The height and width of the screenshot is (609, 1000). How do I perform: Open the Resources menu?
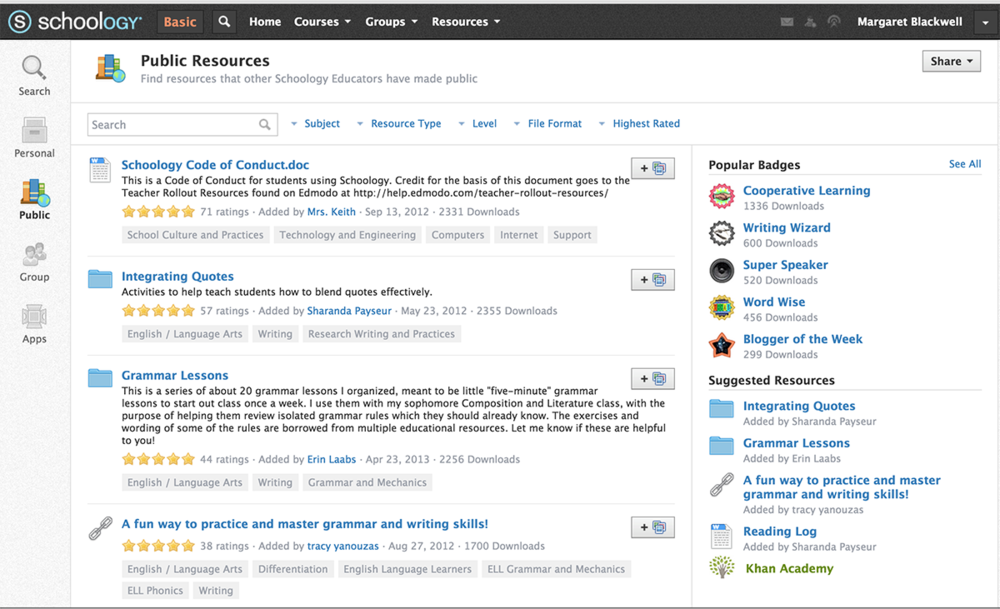click(x=466, y=22)
